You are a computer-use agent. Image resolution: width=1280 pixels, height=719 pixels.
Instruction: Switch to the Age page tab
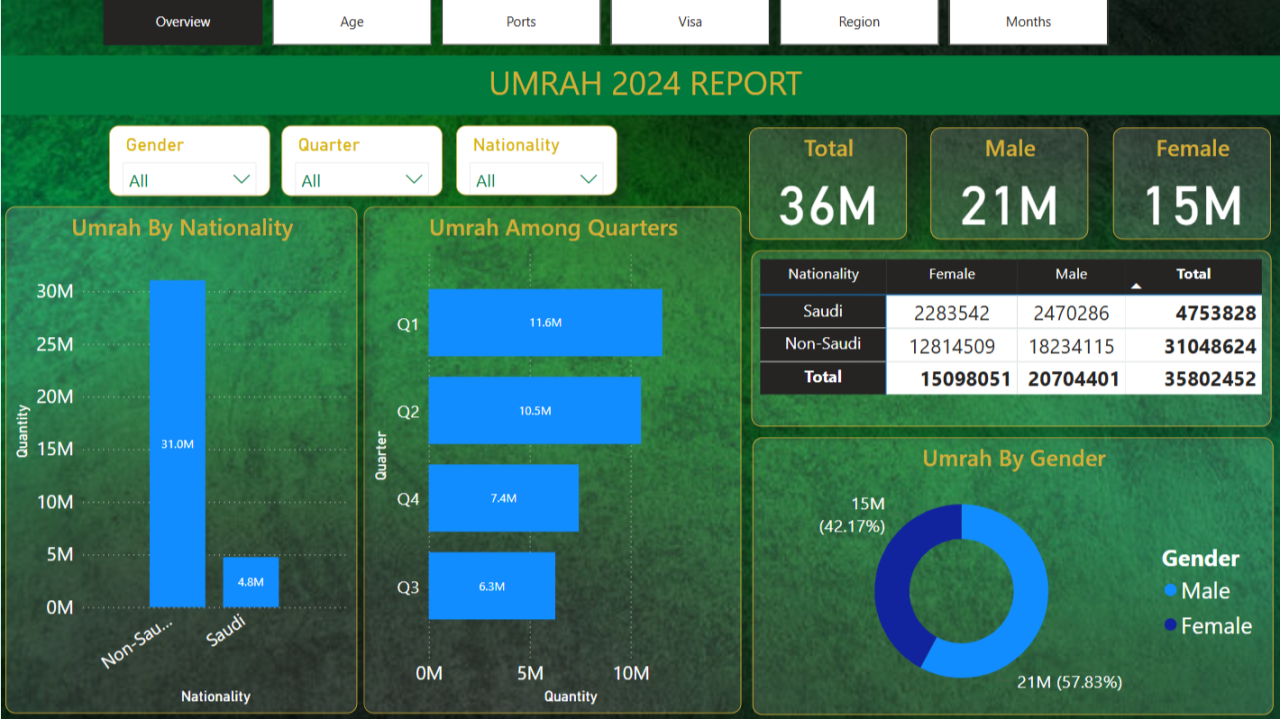351,22
